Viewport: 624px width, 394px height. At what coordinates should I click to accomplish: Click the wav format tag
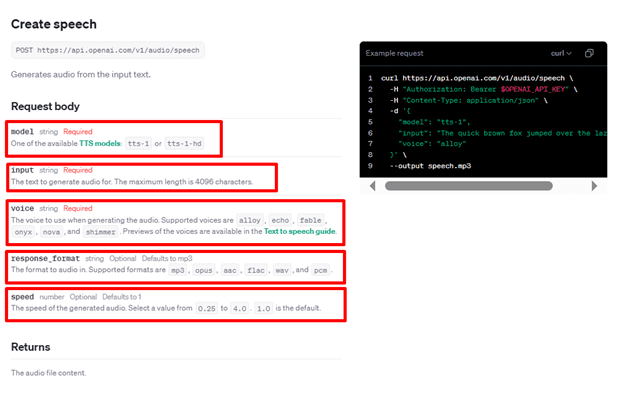point(282,270)
